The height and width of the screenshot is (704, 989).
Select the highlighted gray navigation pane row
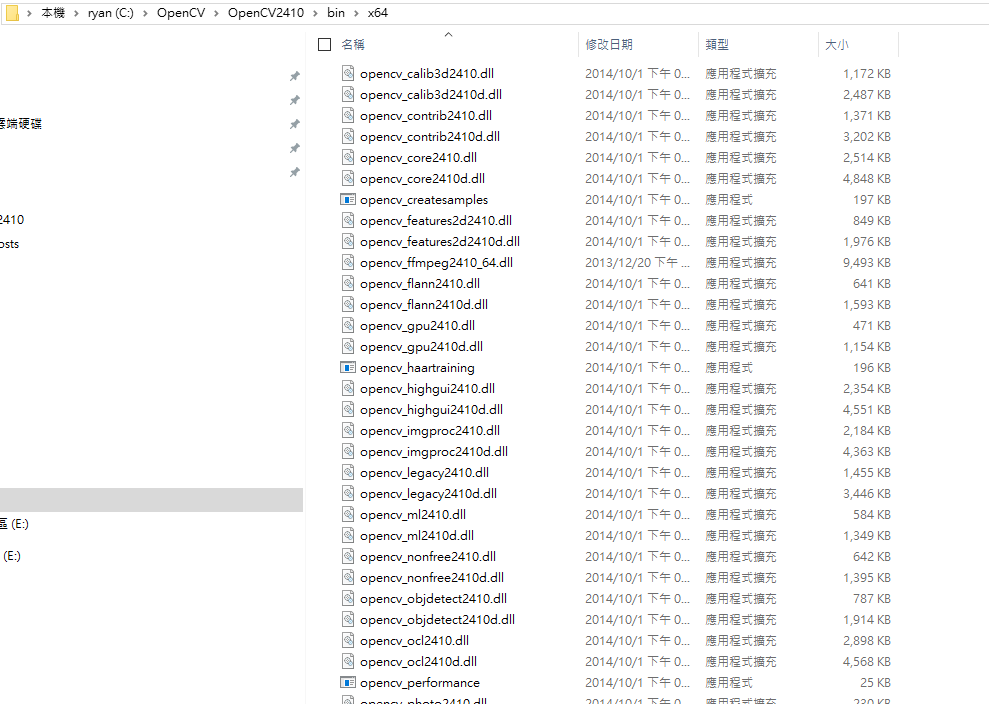[x=151, y=500]
